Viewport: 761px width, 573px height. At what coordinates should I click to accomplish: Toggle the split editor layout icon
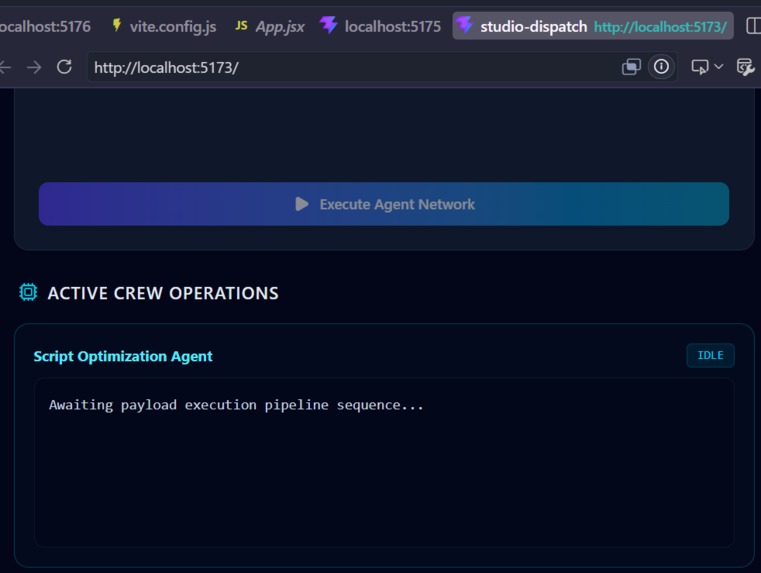(x=753, y=26)
